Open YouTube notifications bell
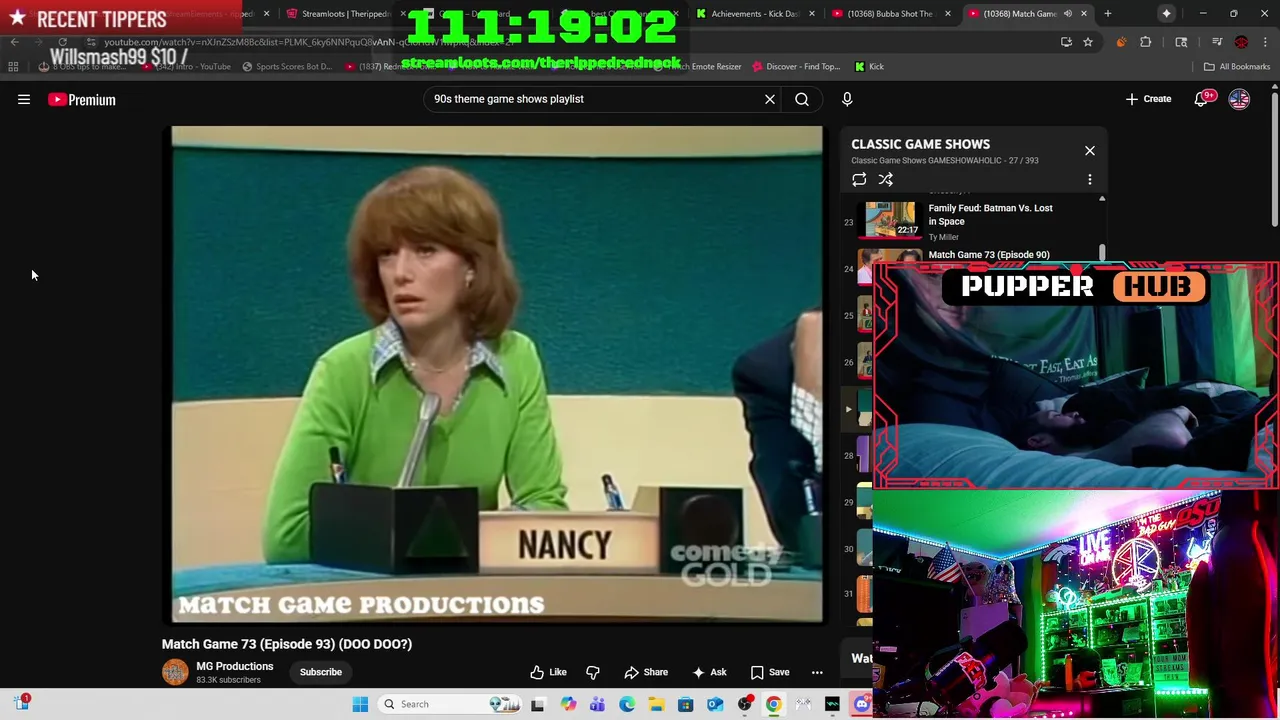Viewport: 1280px width, 720px height. click(x=1201, y=99)
